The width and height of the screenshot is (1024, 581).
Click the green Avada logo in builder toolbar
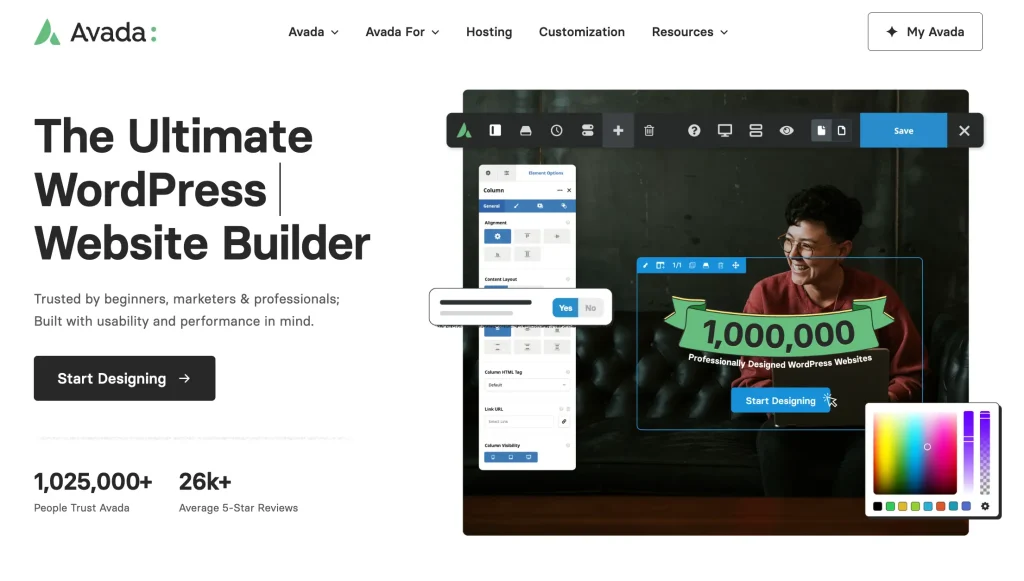(464, 130)
